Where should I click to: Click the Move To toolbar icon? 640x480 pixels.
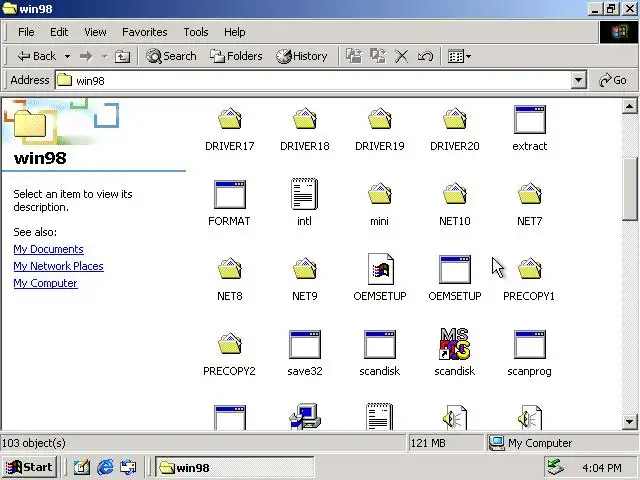coord(354,56)
